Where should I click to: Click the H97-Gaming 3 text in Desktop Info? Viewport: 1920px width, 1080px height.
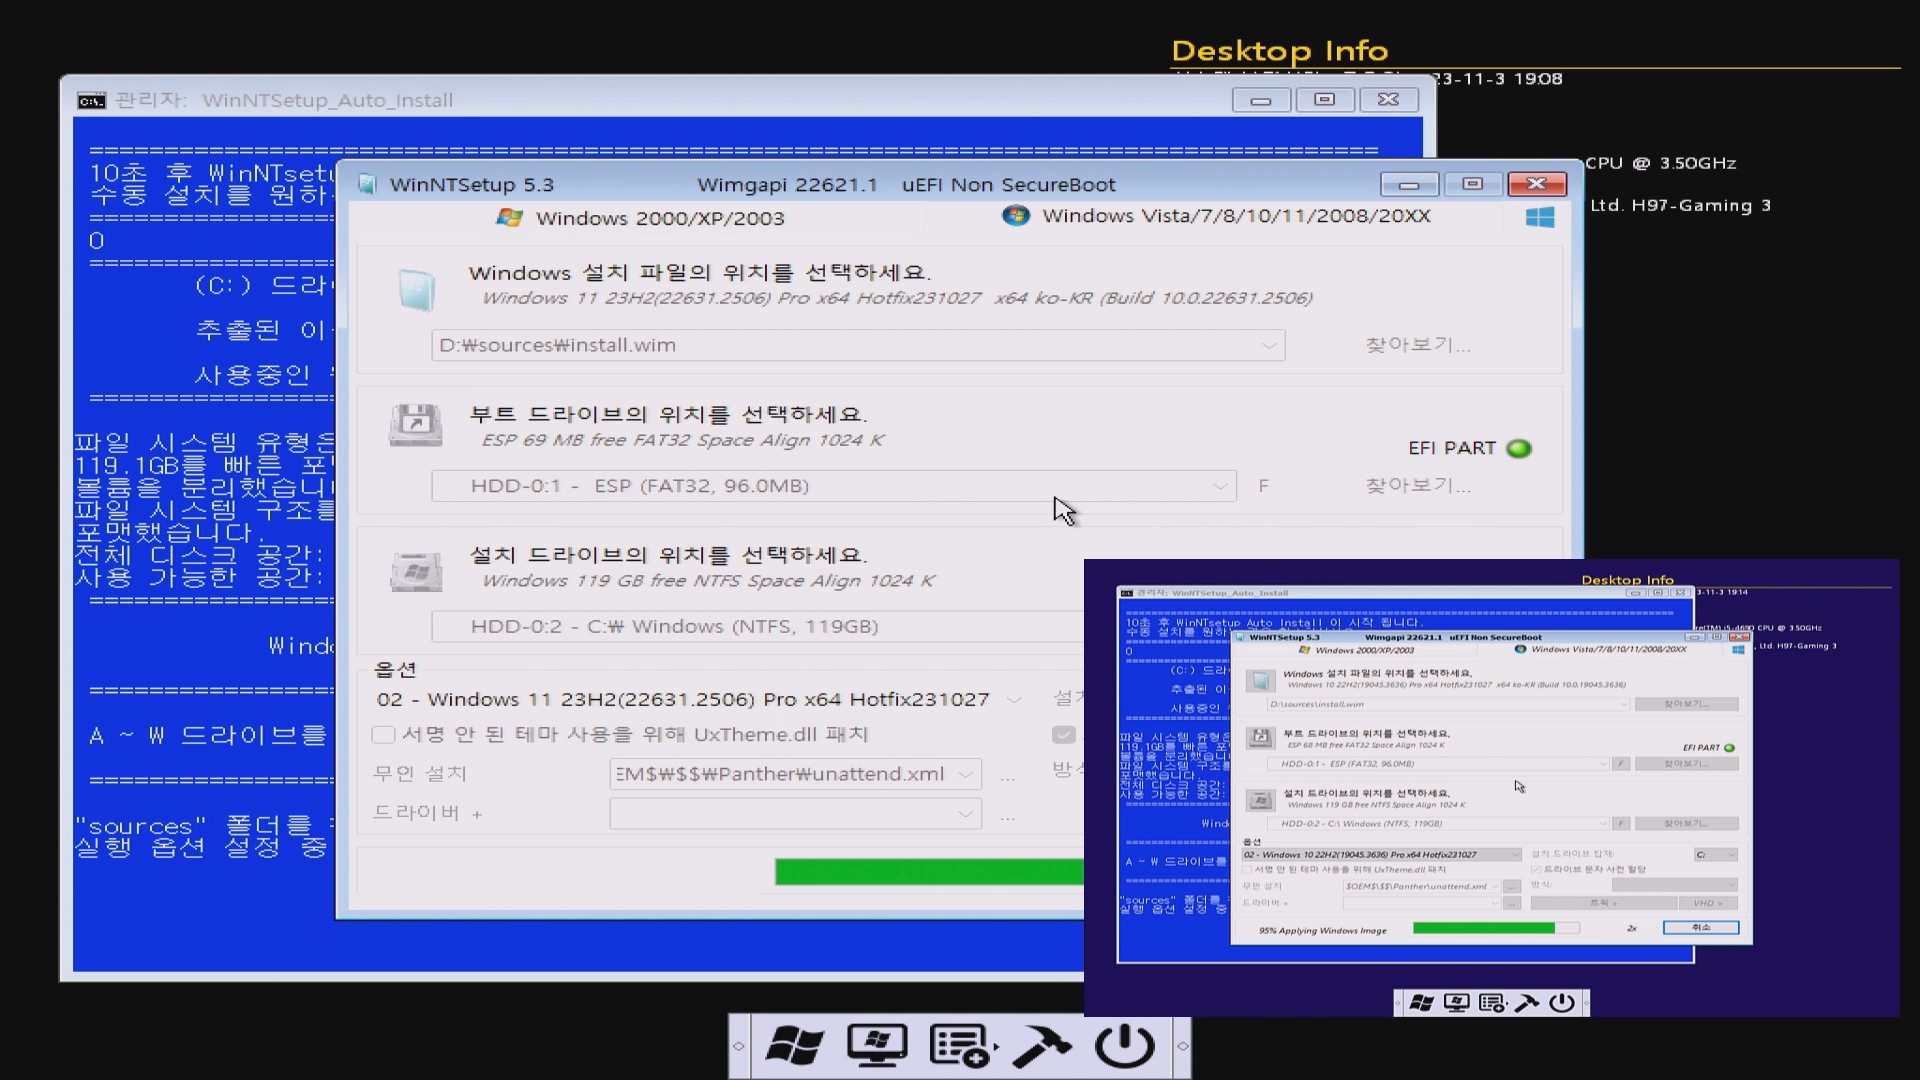[1701, 206]
